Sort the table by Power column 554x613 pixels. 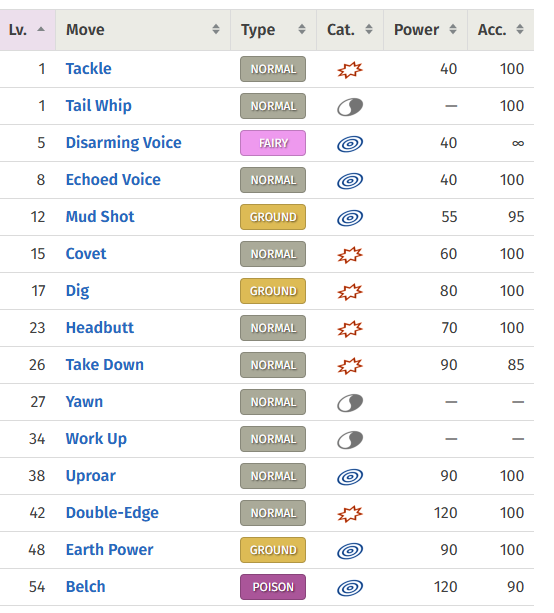click(x=425, y=30)
